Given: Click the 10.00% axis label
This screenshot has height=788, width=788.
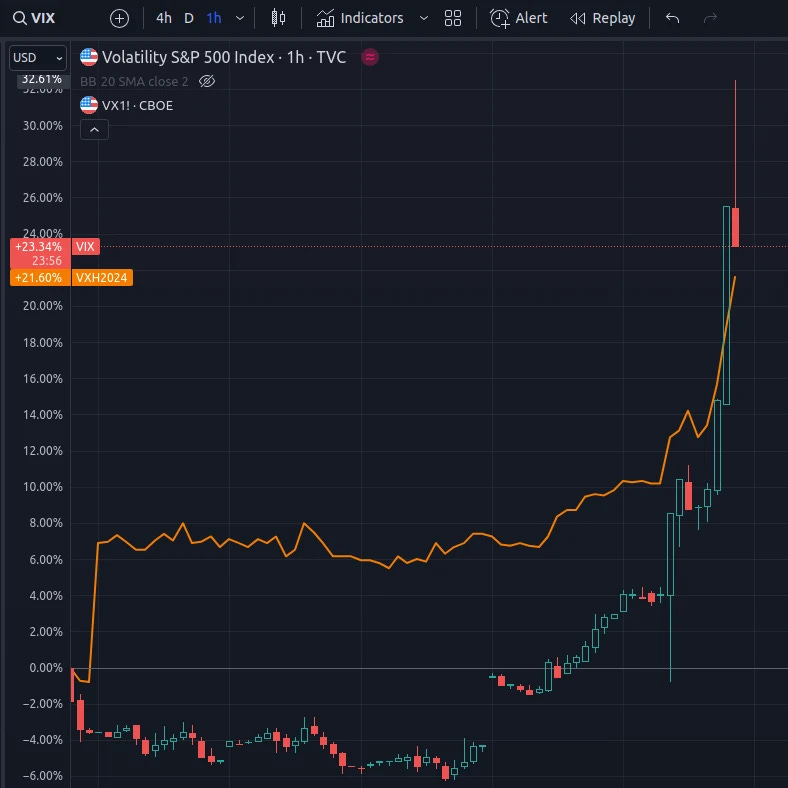Looking at the screenshot, I should click(43, 487).
